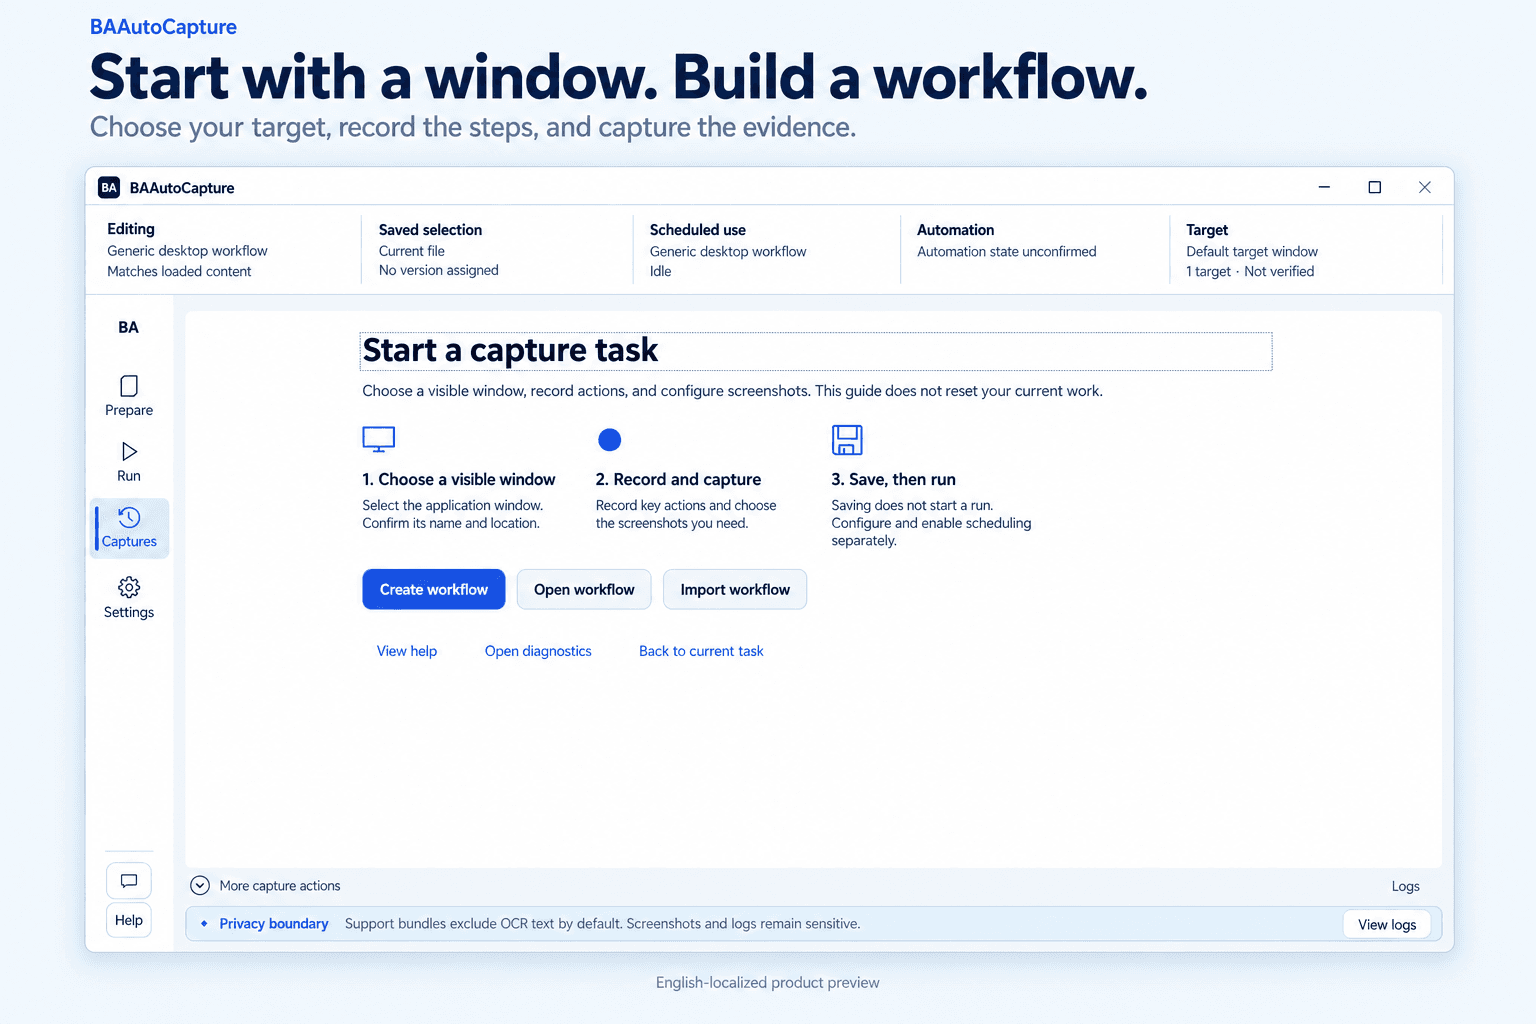Follow the Back to current task link
1536x1024 pixels.
[x=701, y=651]
